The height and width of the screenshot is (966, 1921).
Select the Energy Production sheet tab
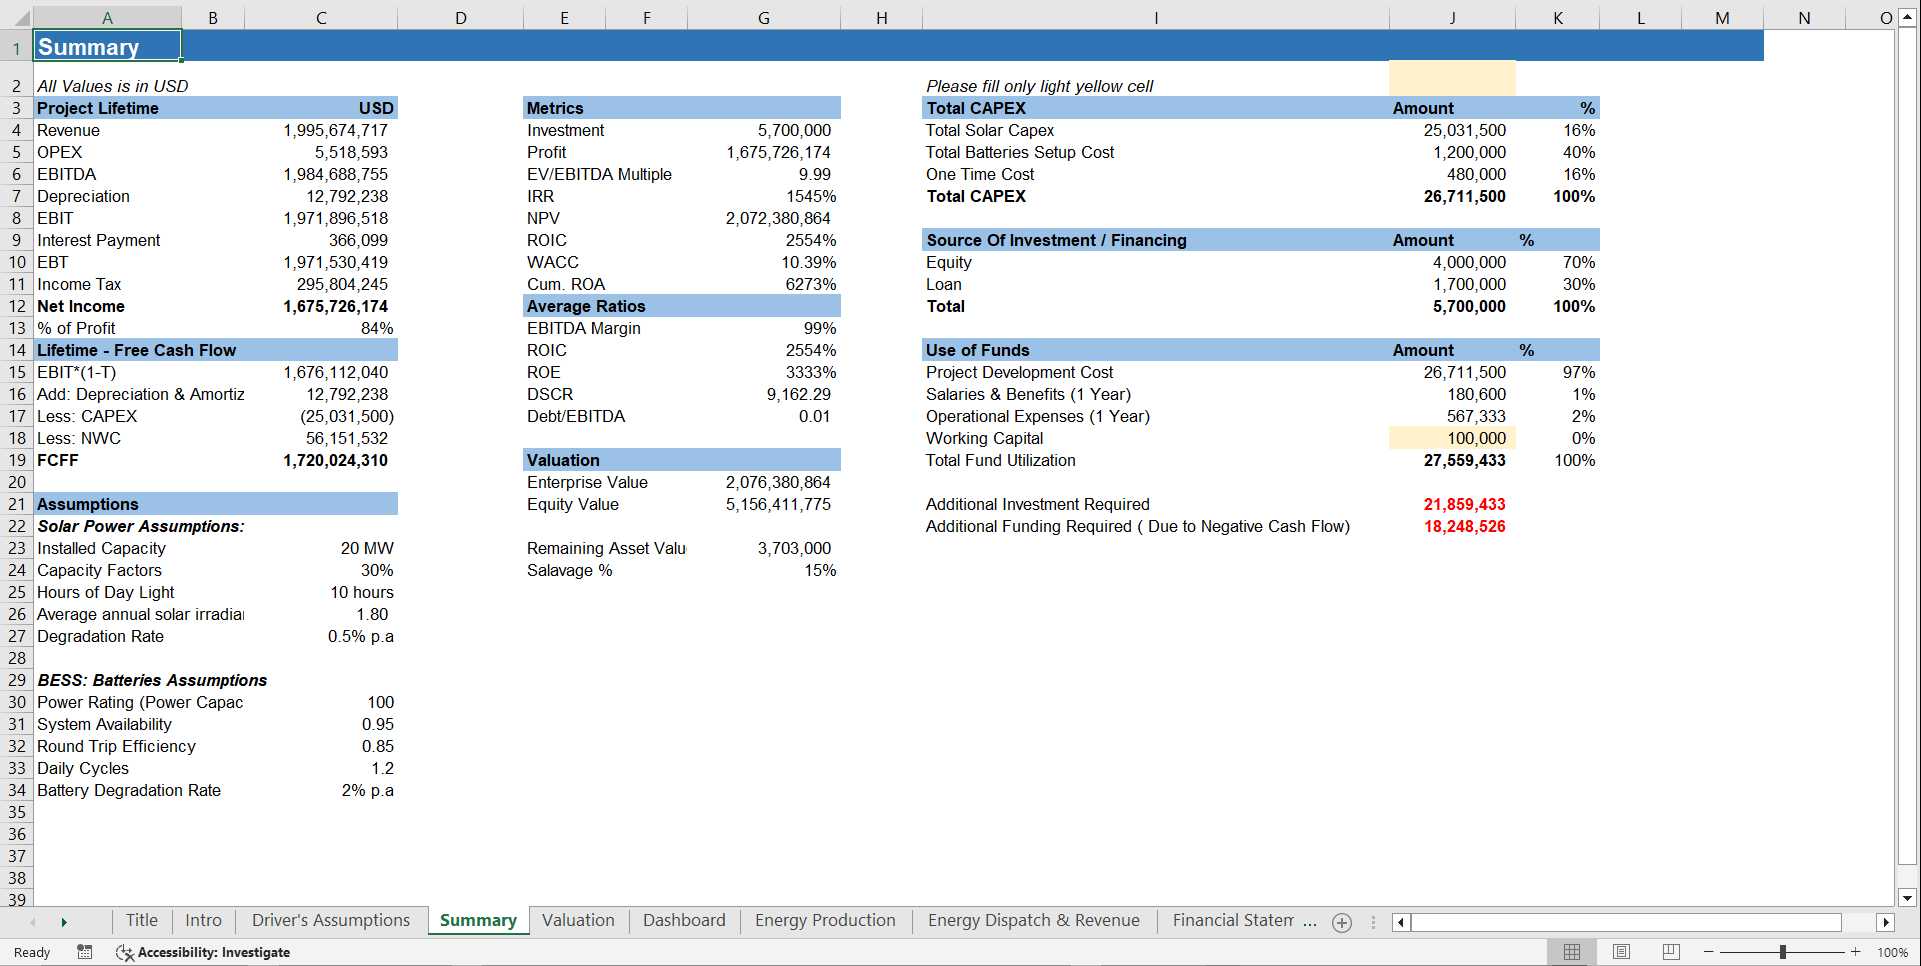point(825,920)
